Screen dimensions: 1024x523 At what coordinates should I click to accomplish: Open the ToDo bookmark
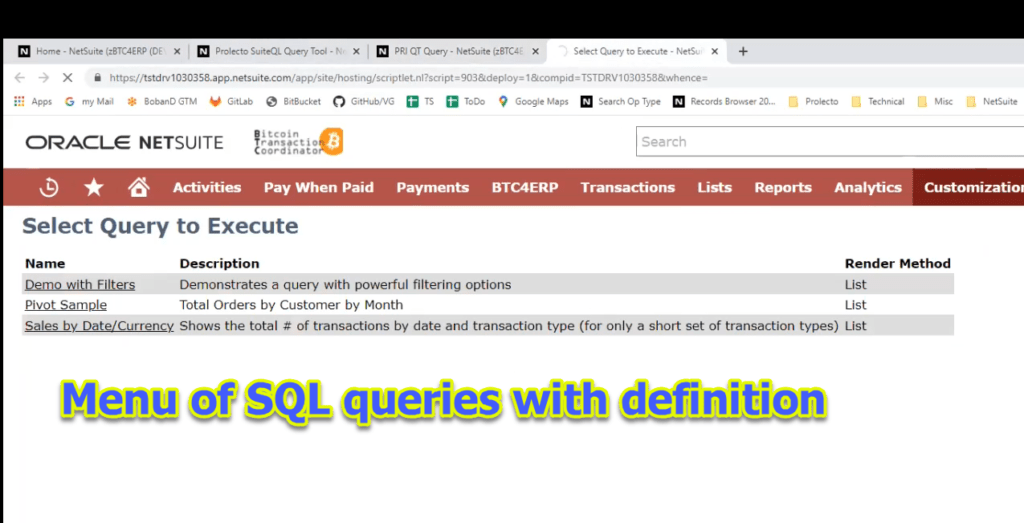pos(466,101)
